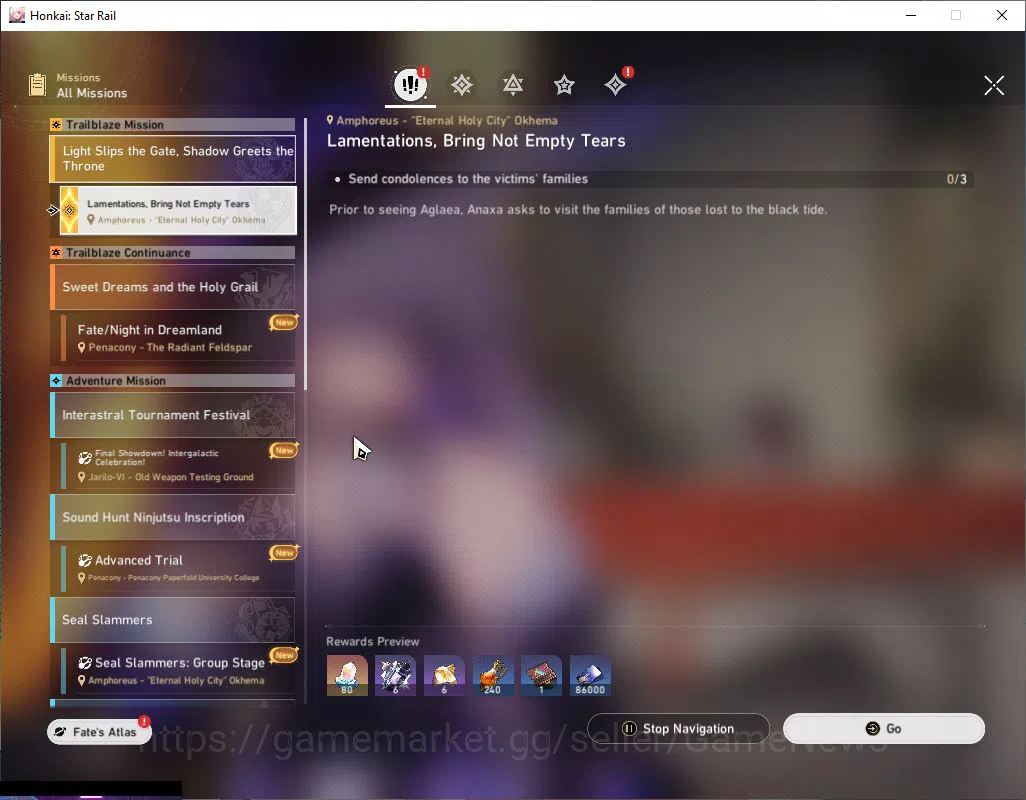Open Sound Hunt Ninjutsu Inscription chapter
The height and width of the screenshot is (800, 1026).
[x=173, y=517]
